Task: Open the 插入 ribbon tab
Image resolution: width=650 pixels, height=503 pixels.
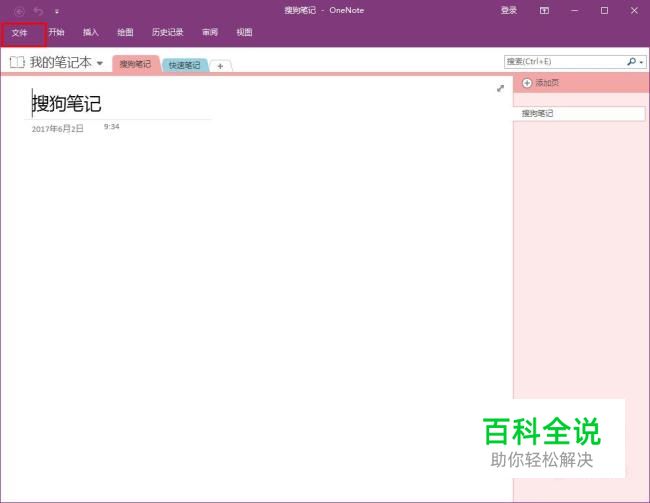Action: pos(90,32)
